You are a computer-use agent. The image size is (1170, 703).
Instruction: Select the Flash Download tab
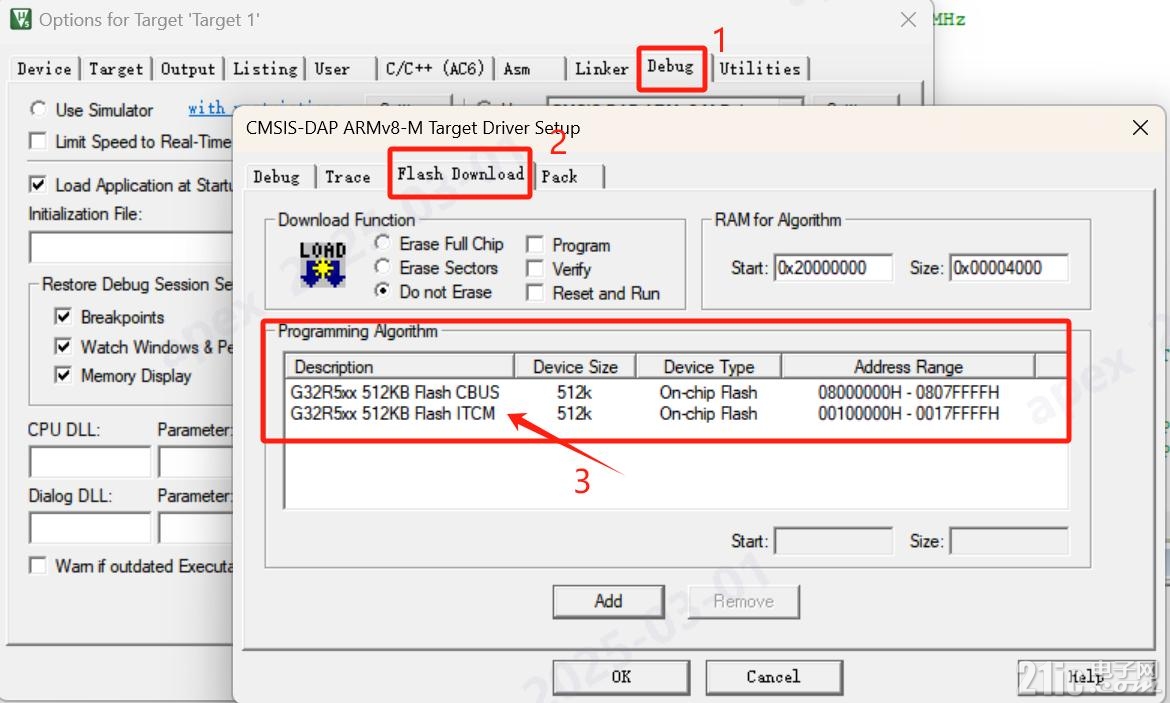(460, 174)
